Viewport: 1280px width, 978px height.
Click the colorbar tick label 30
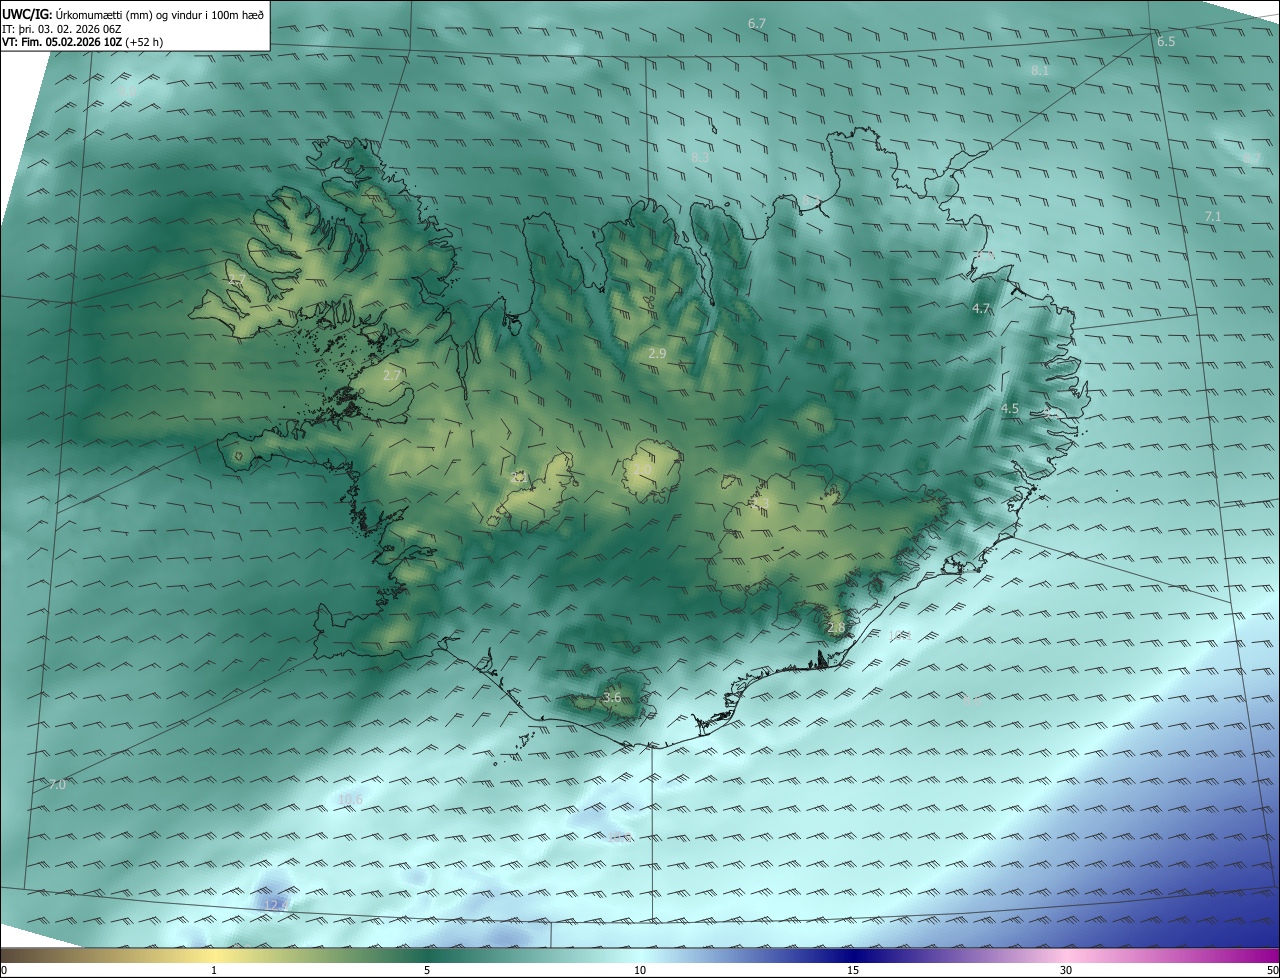[x=1066, y=971]
